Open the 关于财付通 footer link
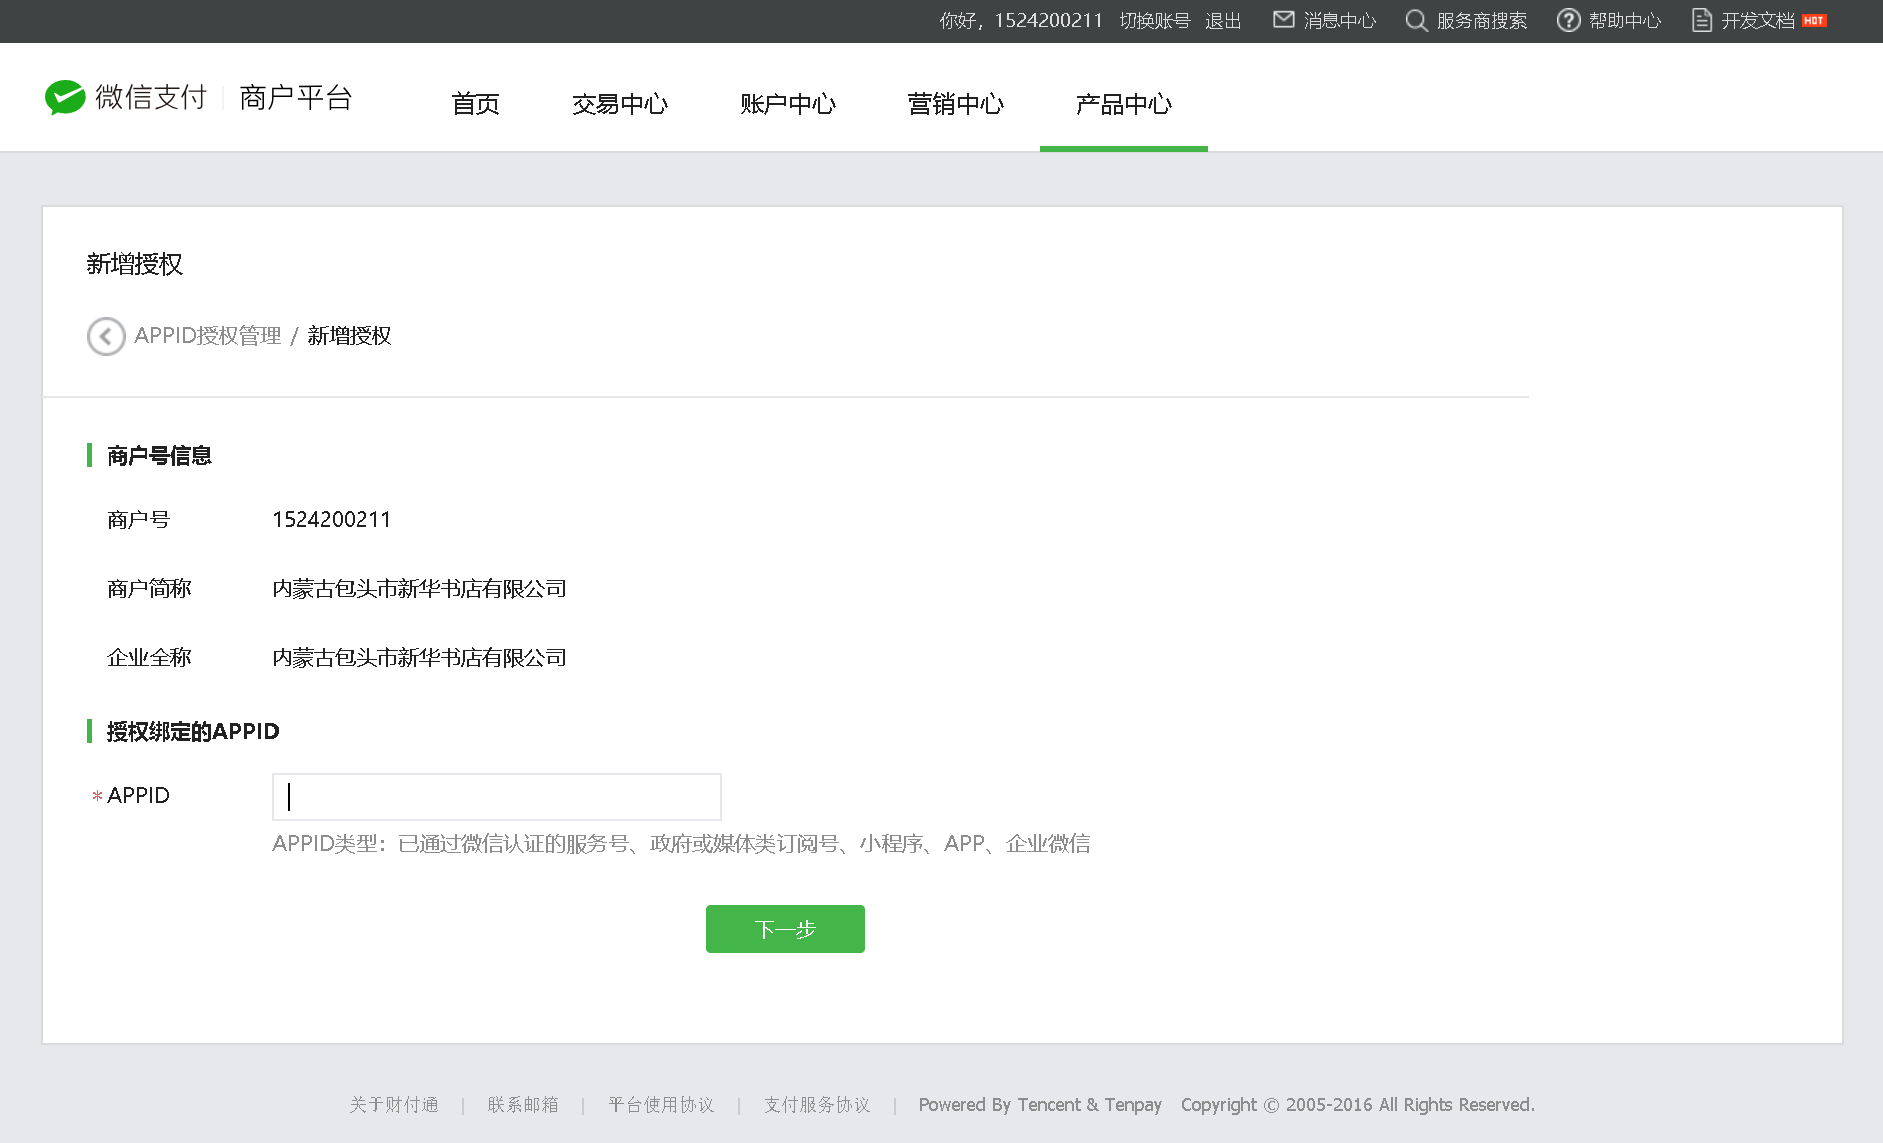This screenshot has height=1143, width=1883. (394, 1105)
